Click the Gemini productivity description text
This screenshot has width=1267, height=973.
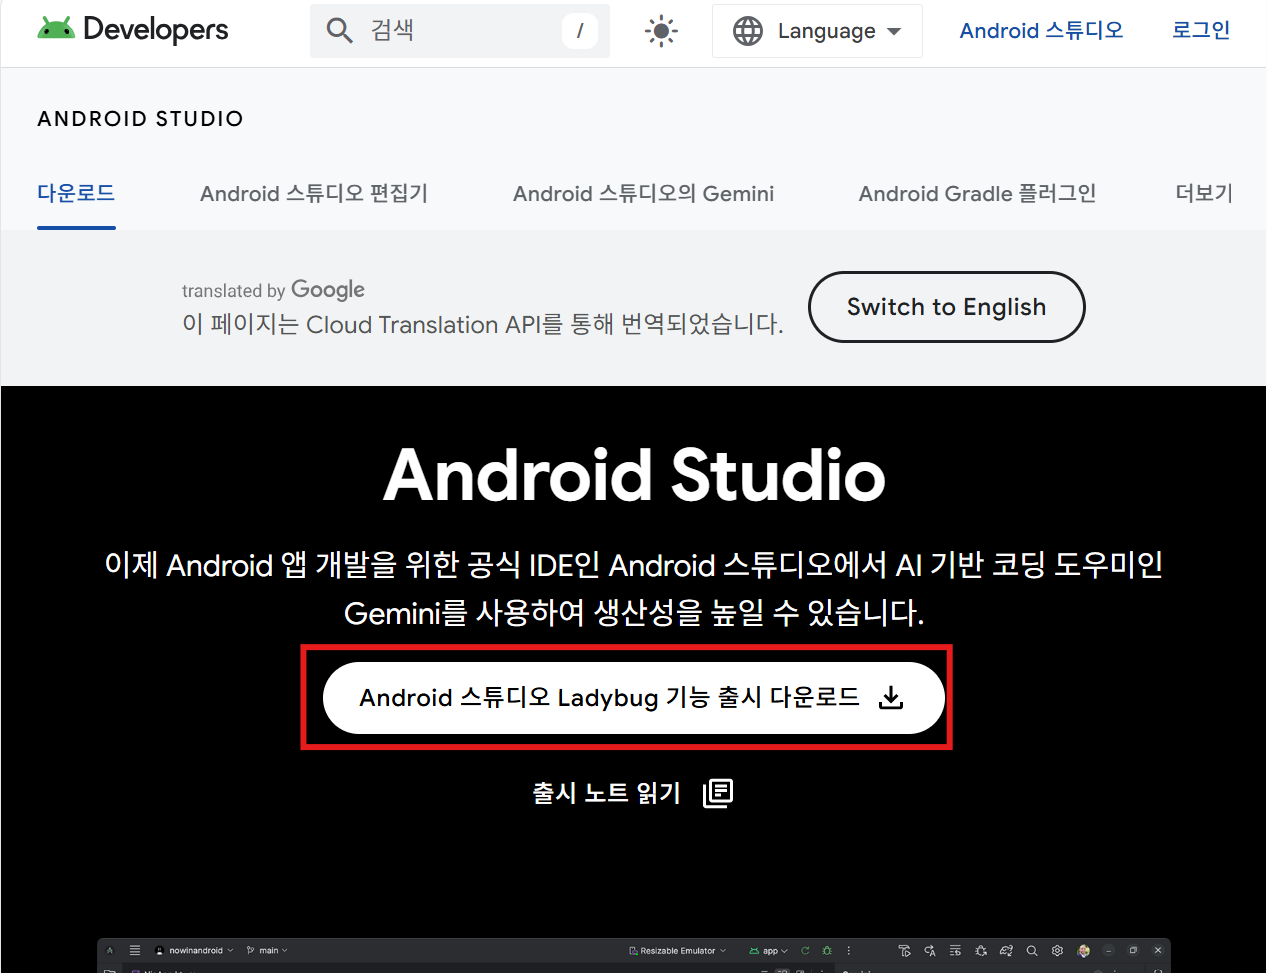coord(634,589)
